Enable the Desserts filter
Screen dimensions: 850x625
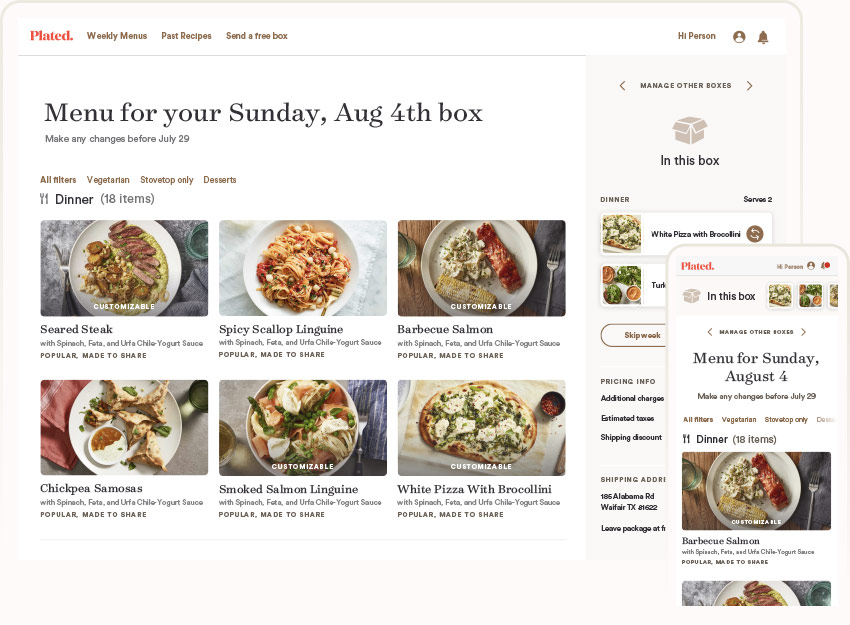point(220,180)
